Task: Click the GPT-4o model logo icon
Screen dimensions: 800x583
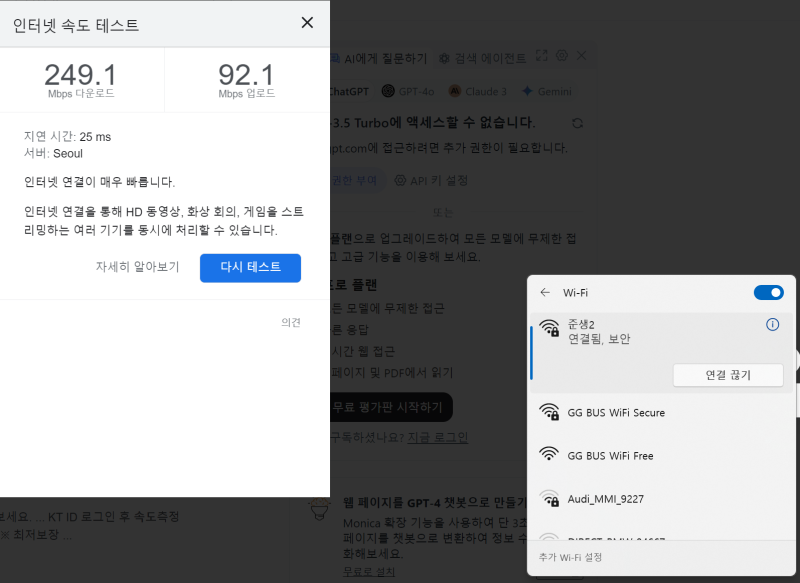Action: pos(388,91)
